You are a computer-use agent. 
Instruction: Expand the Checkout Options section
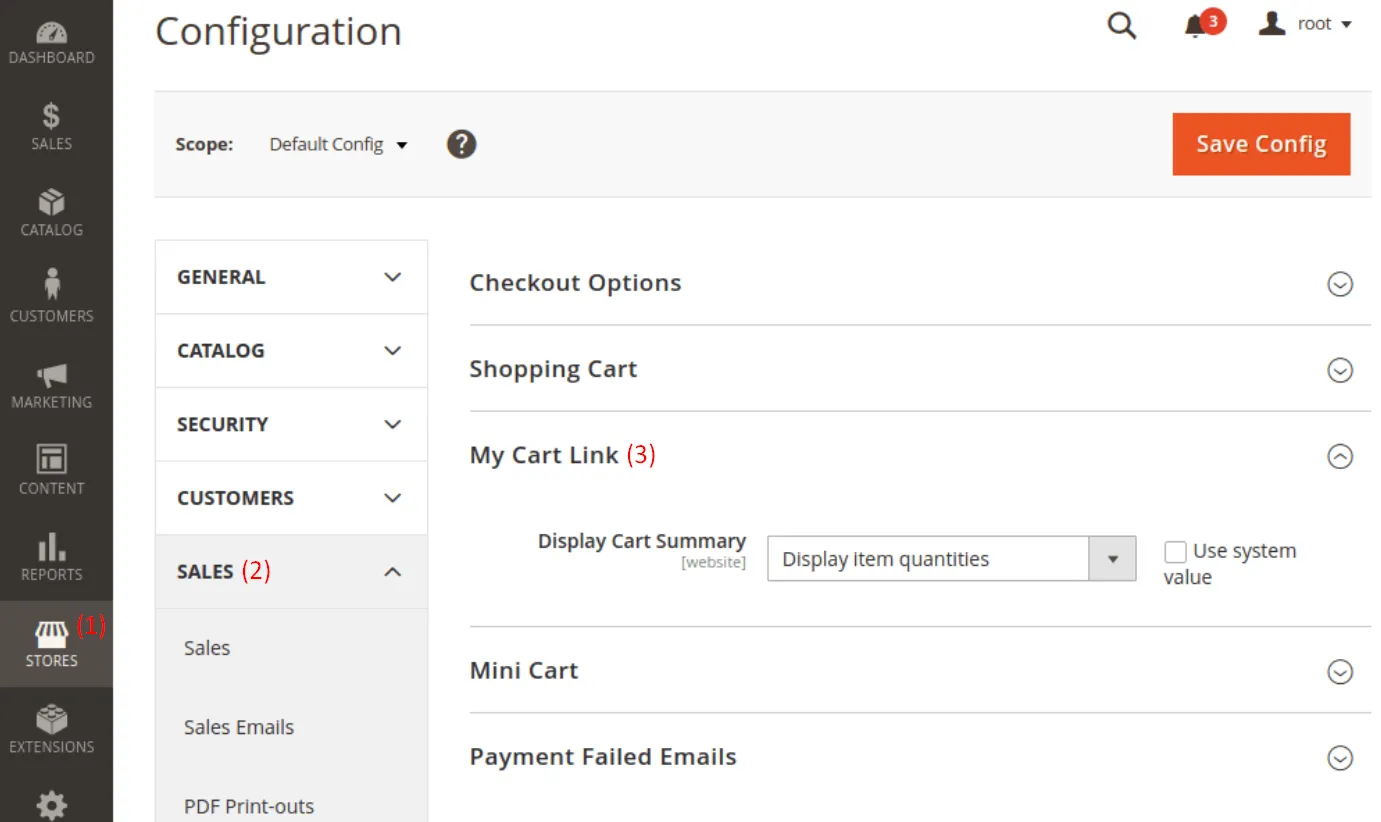pyautogui.click(x=1339, y=284)
